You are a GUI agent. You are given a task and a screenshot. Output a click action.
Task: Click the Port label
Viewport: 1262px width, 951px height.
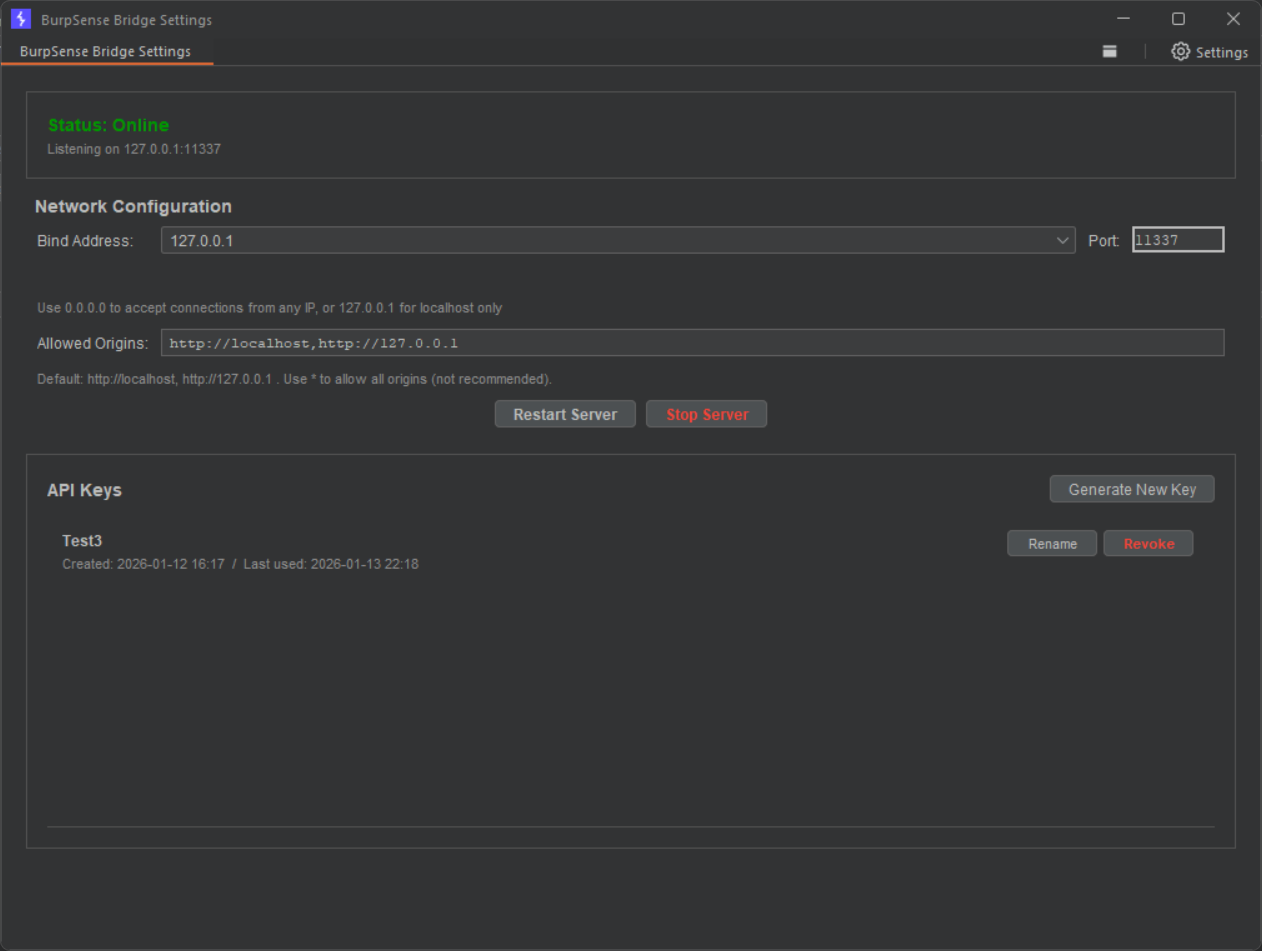[x=1103, y=241]
